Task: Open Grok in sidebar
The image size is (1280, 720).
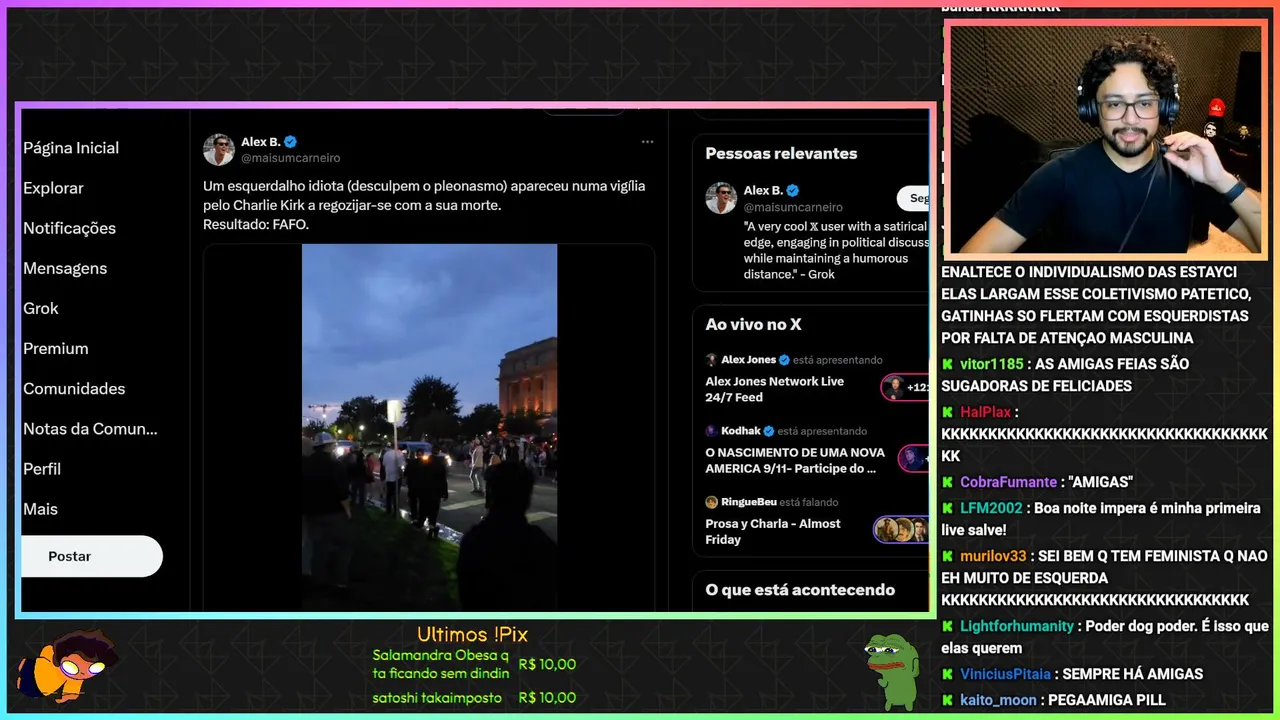Action: [41, 308]
